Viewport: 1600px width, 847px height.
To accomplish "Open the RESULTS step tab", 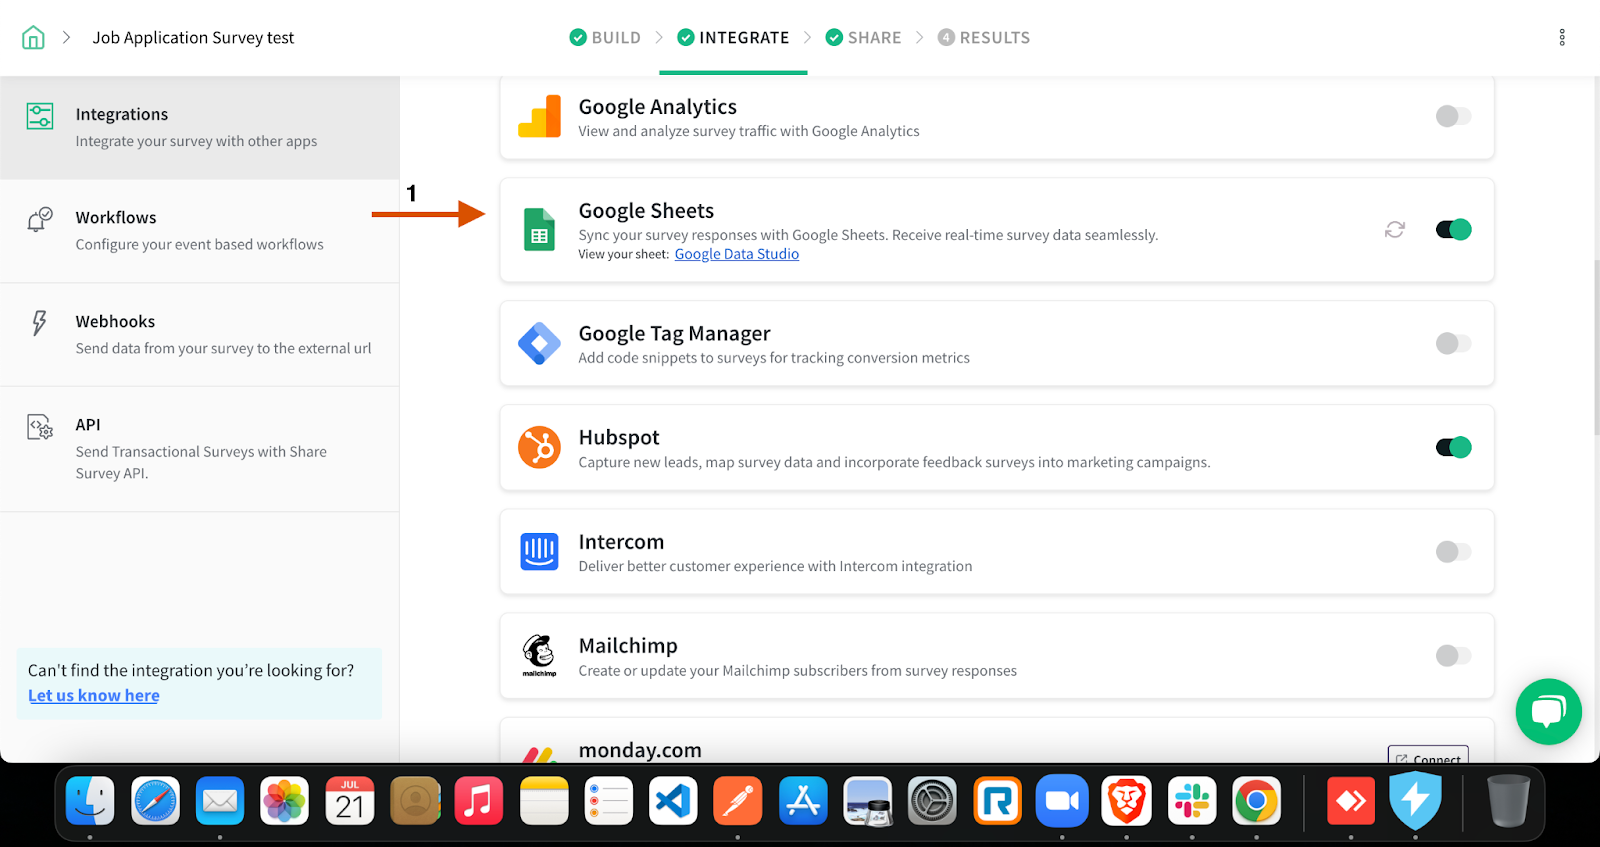I will tap(984, 38).
